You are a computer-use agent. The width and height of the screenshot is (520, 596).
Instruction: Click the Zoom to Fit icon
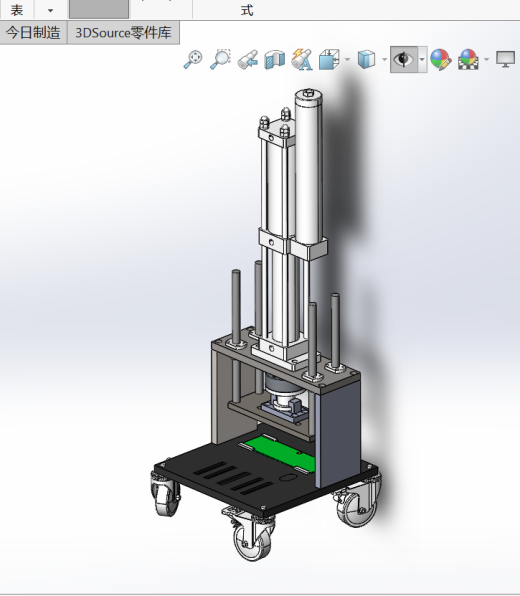[x=193, y=60]
